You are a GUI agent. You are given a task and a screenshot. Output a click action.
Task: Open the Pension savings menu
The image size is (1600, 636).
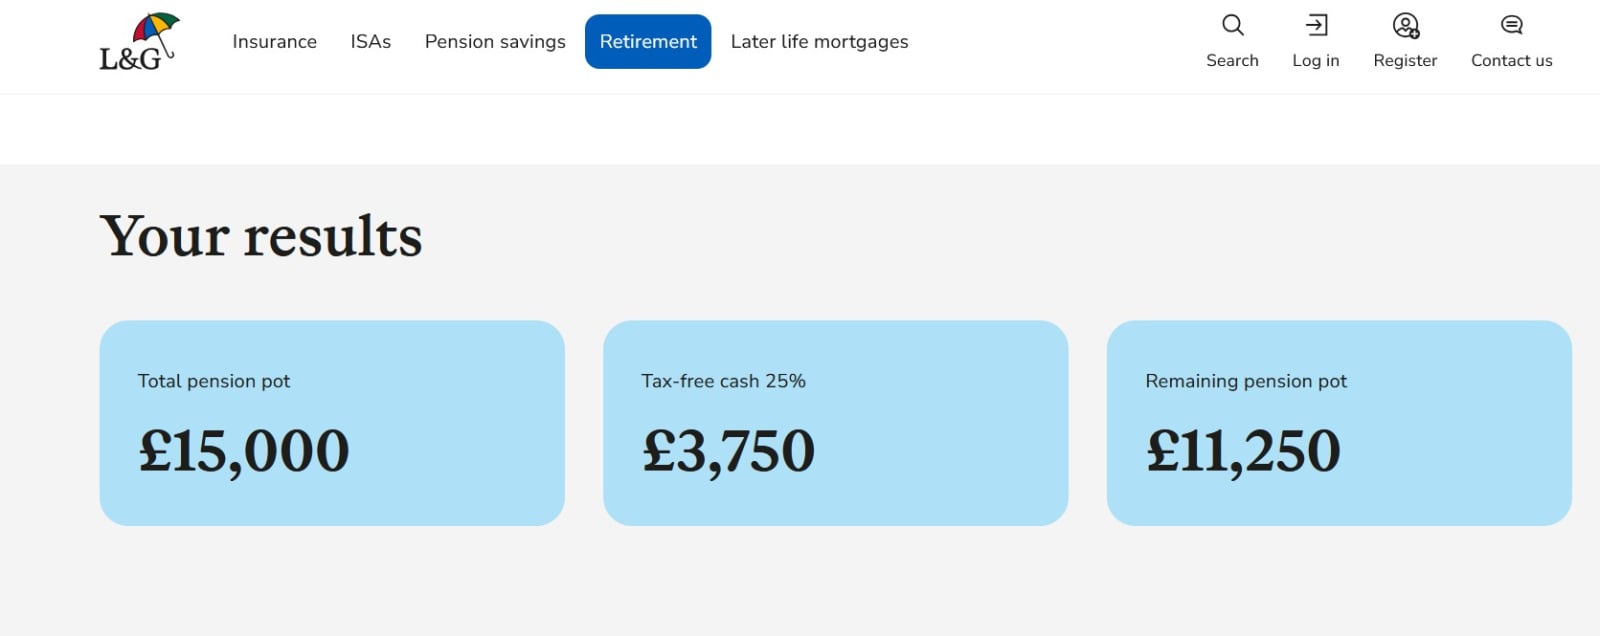click(x=495, y=42)
